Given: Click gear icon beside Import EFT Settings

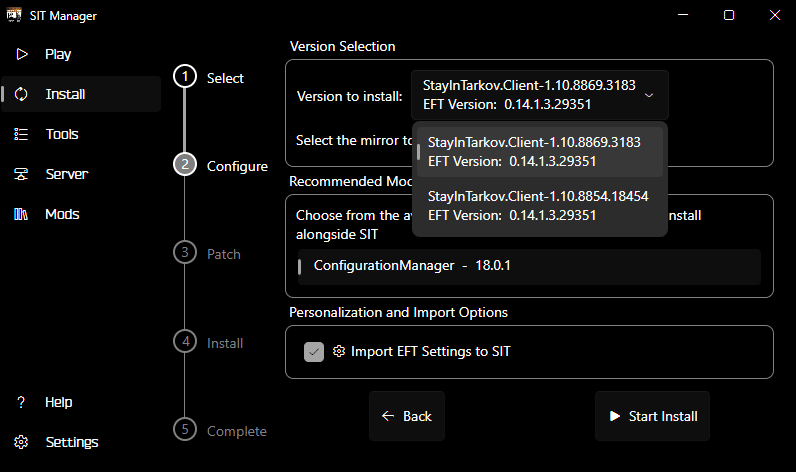Looking at the screenshot, I should tap(339, 351).
